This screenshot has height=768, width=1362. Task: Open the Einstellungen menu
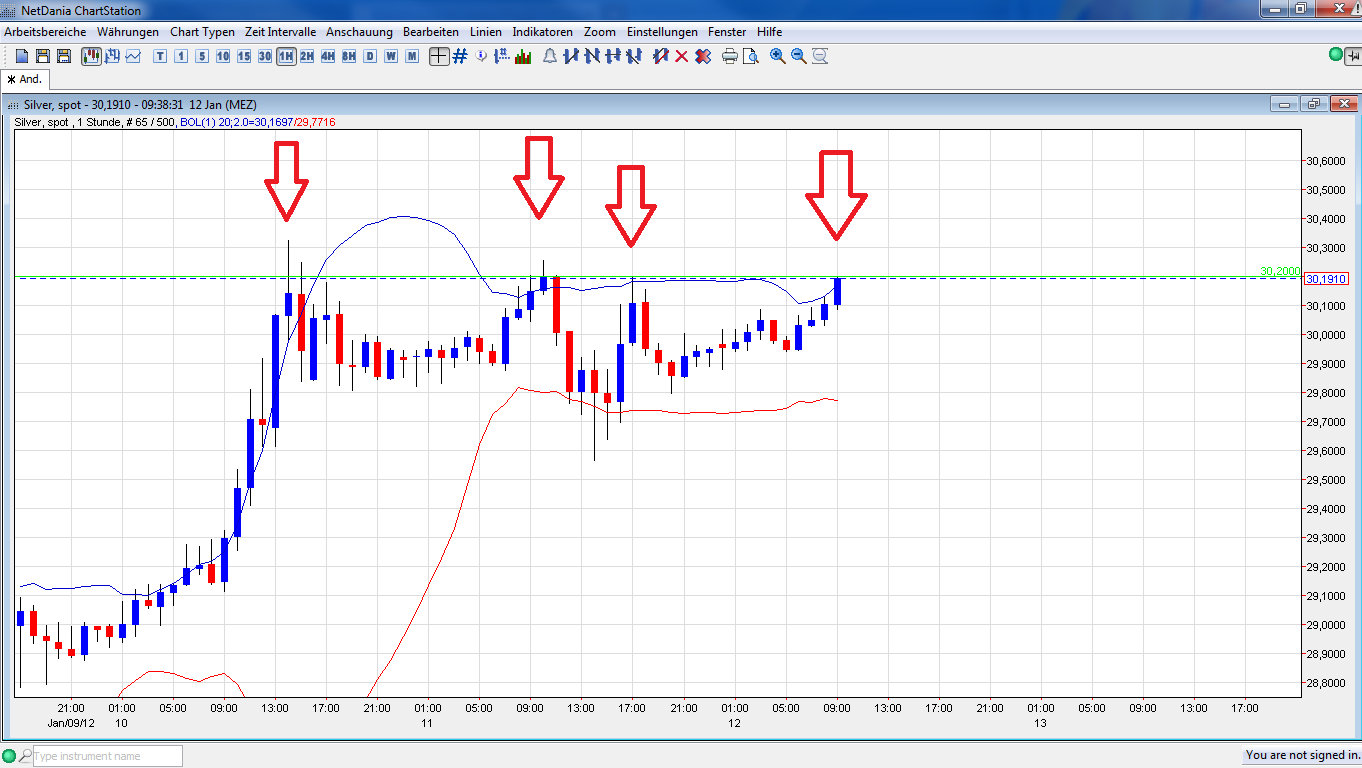point(662,31)
